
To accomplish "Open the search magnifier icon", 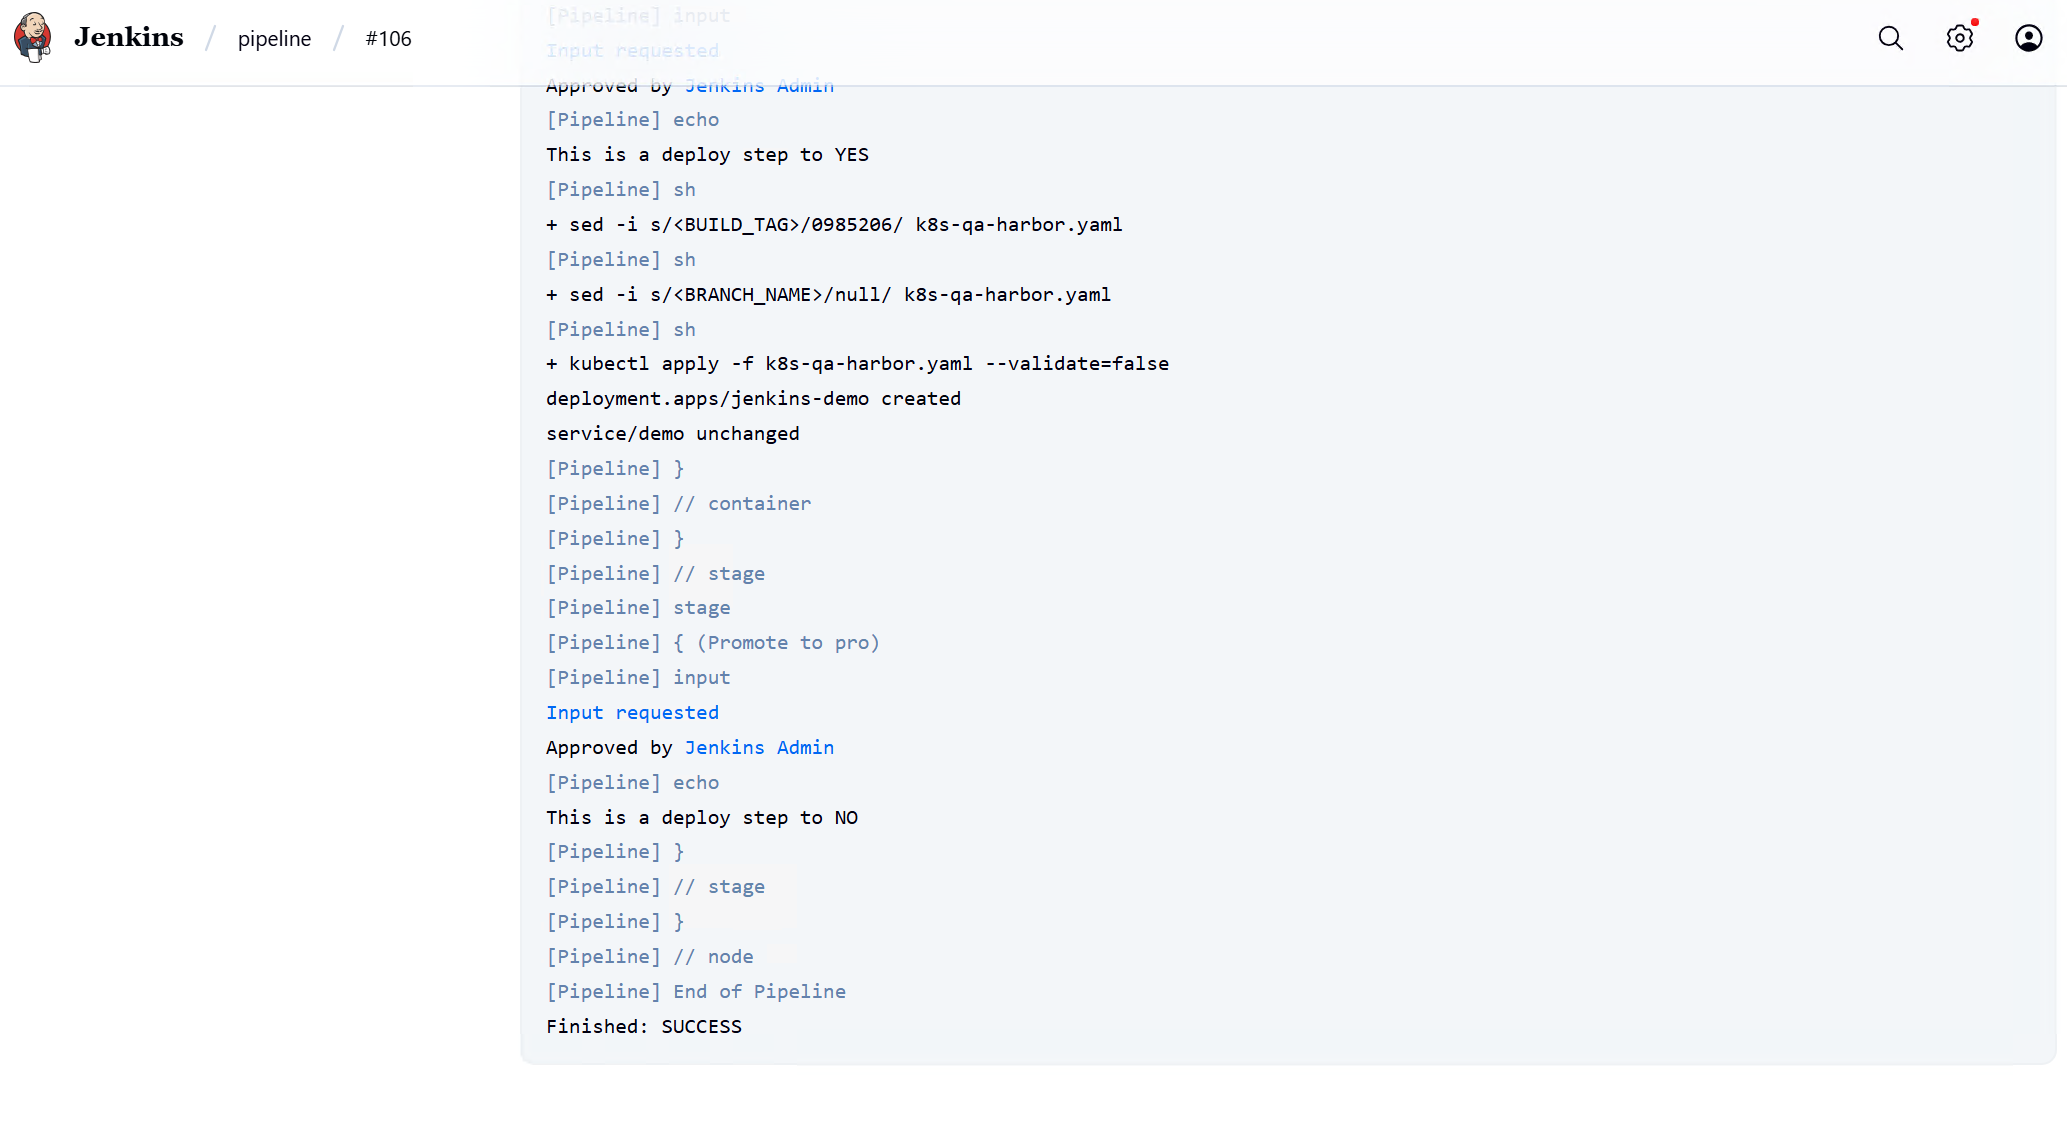I will tap(1890, 38).
